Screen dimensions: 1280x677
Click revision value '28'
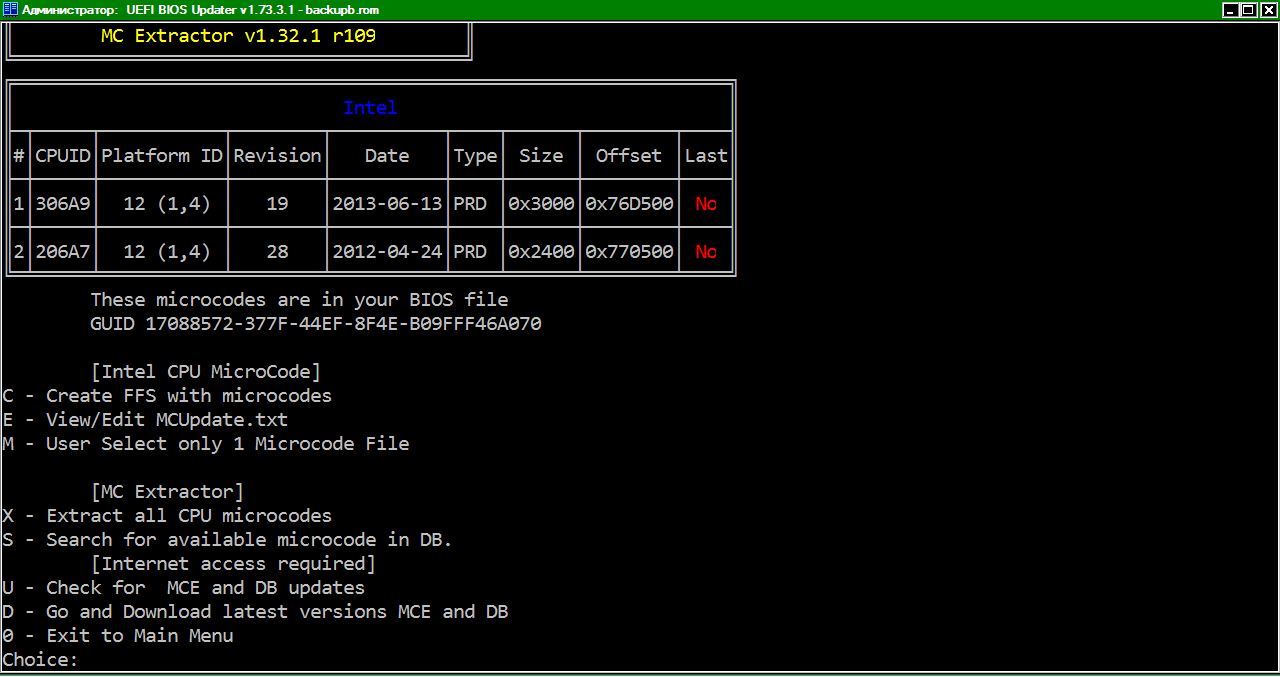pos(277,252)
